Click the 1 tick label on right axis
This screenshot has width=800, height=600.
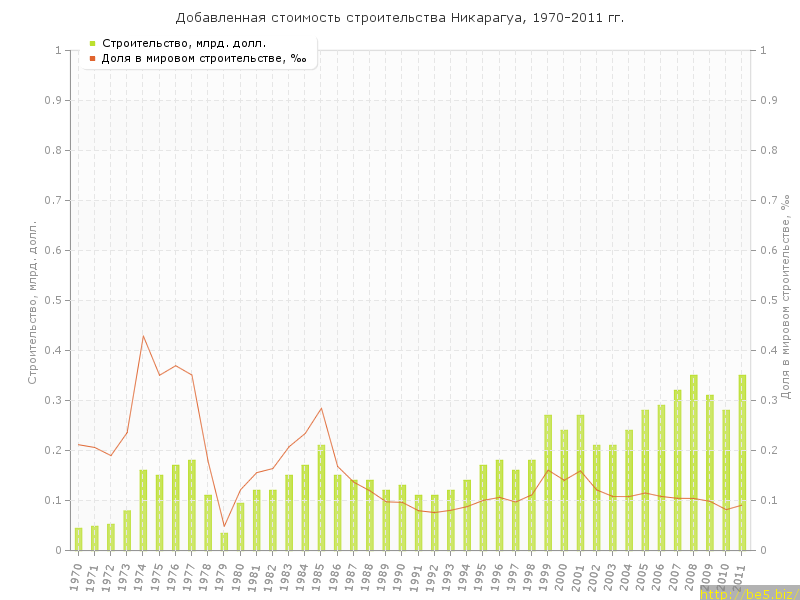(x=764, y=50)
